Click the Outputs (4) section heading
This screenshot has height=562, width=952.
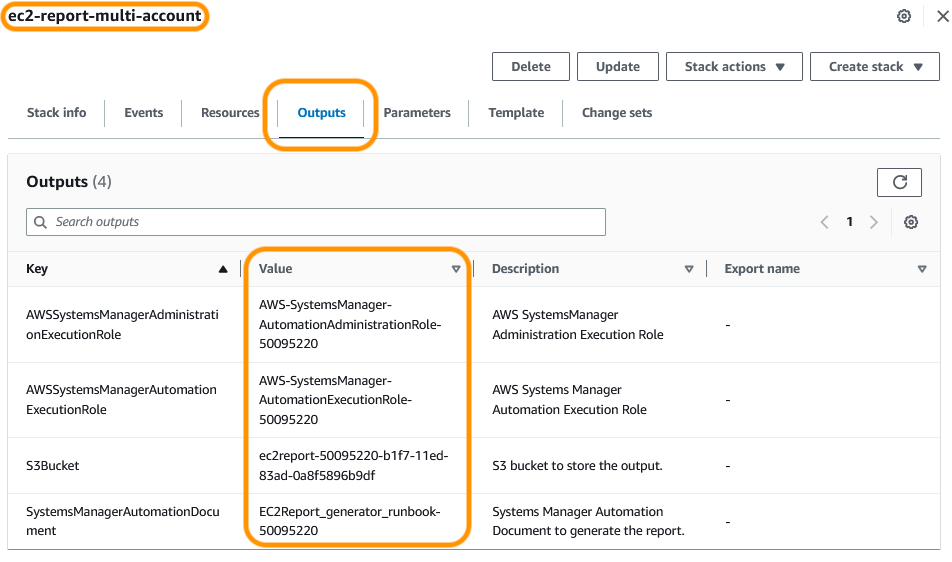click(x=69, y=182)
